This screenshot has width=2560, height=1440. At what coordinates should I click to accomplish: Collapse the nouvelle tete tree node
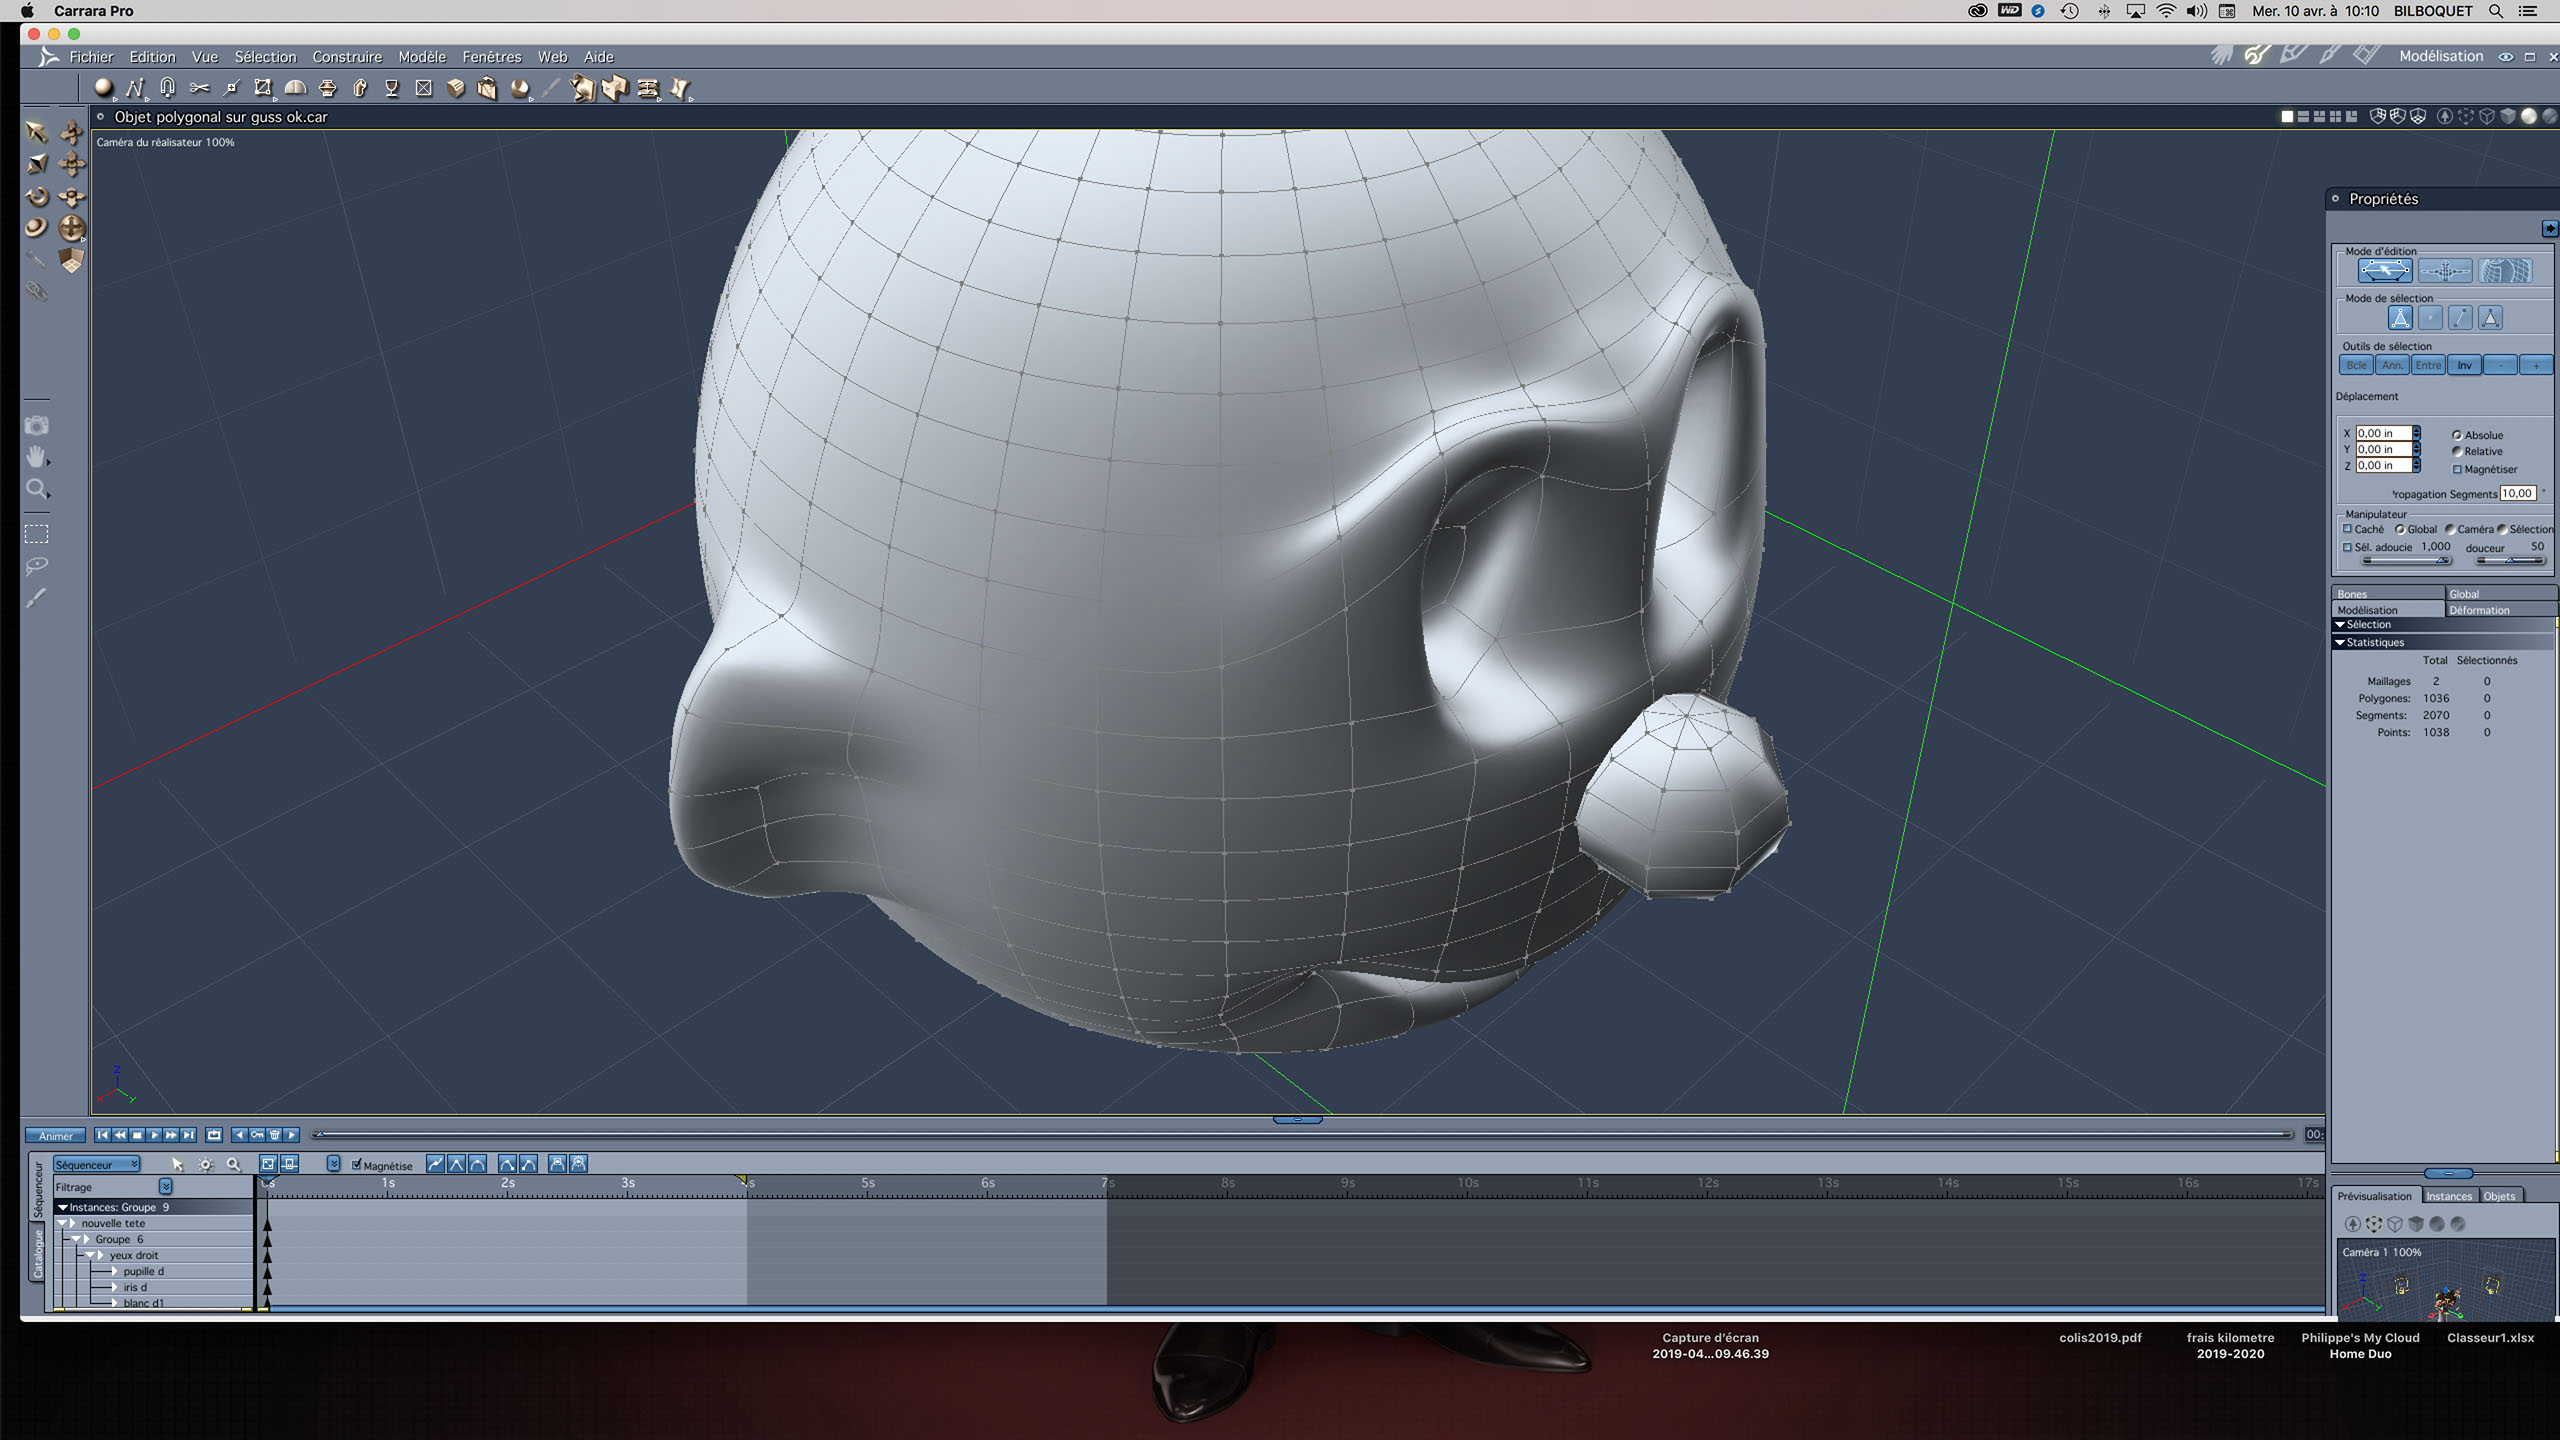(x=62, y=1223)
